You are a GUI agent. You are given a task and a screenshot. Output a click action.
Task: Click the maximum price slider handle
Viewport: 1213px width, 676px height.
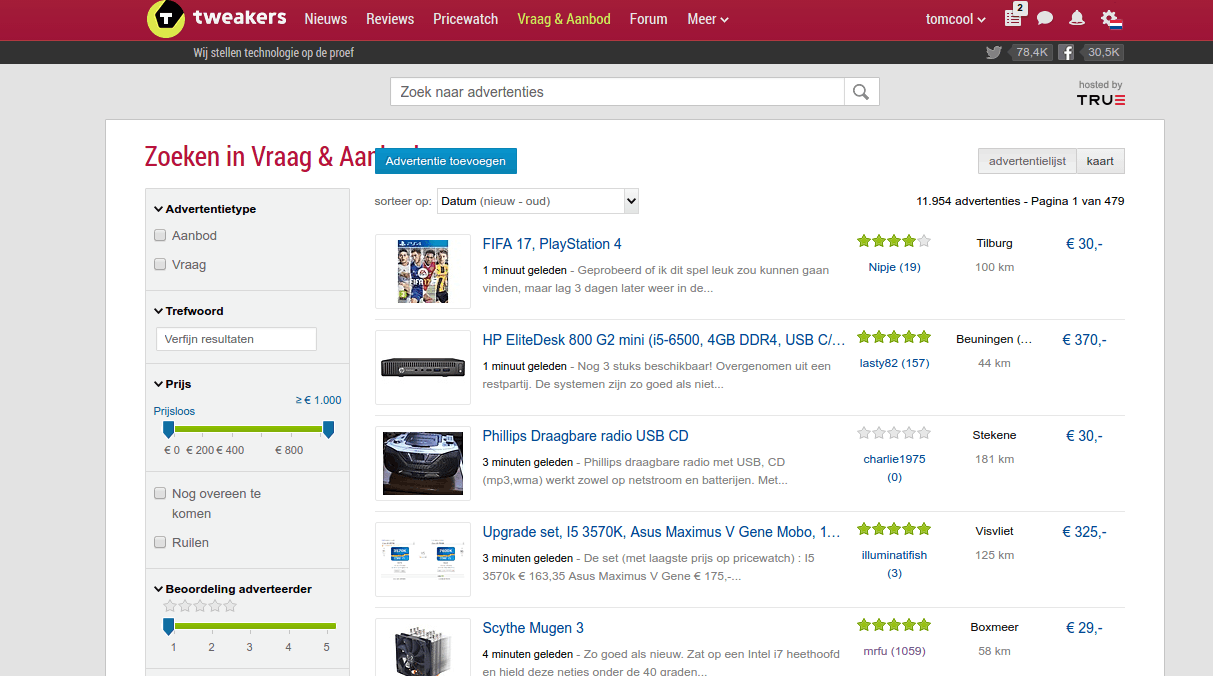328,430
